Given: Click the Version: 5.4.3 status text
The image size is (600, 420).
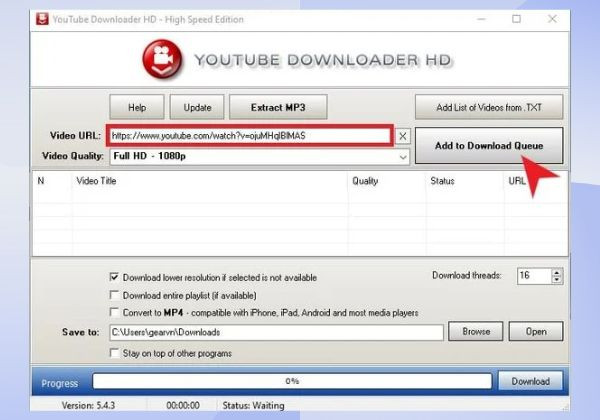Looking at the screenshot, I should [x=88, y=405].
